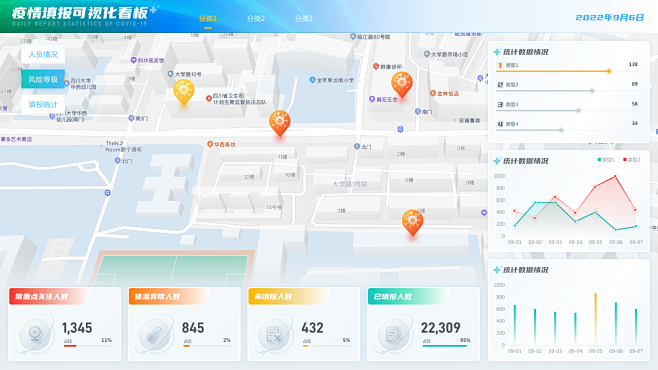Screen dimensions: 658x370
Task: Click the 大学路10号 location icon
Action: pyautogui.click(x=170, y=74)
